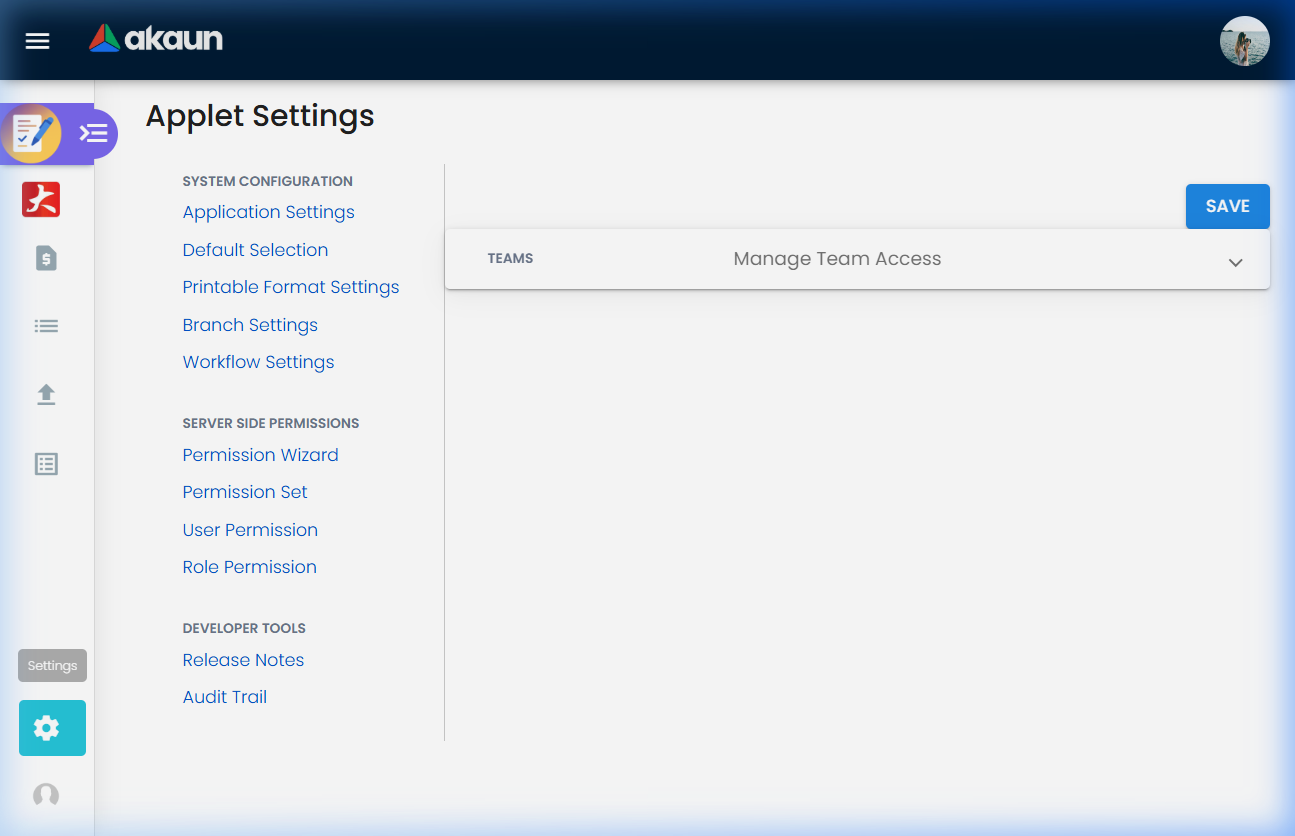Expand the Manage Team Access chevron

click(1236, 262)
